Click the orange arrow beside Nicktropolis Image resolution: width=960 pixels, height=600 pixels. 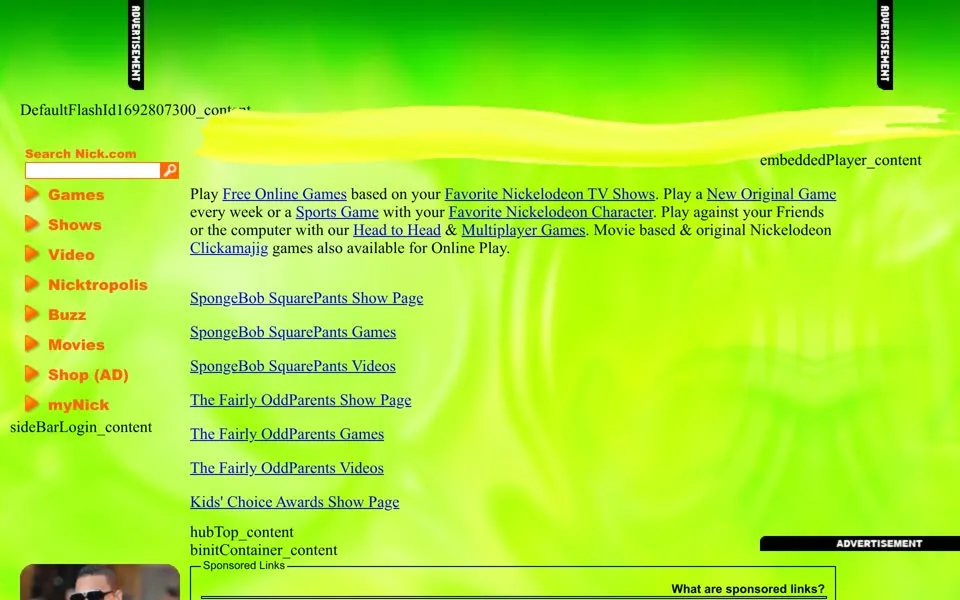32,284
